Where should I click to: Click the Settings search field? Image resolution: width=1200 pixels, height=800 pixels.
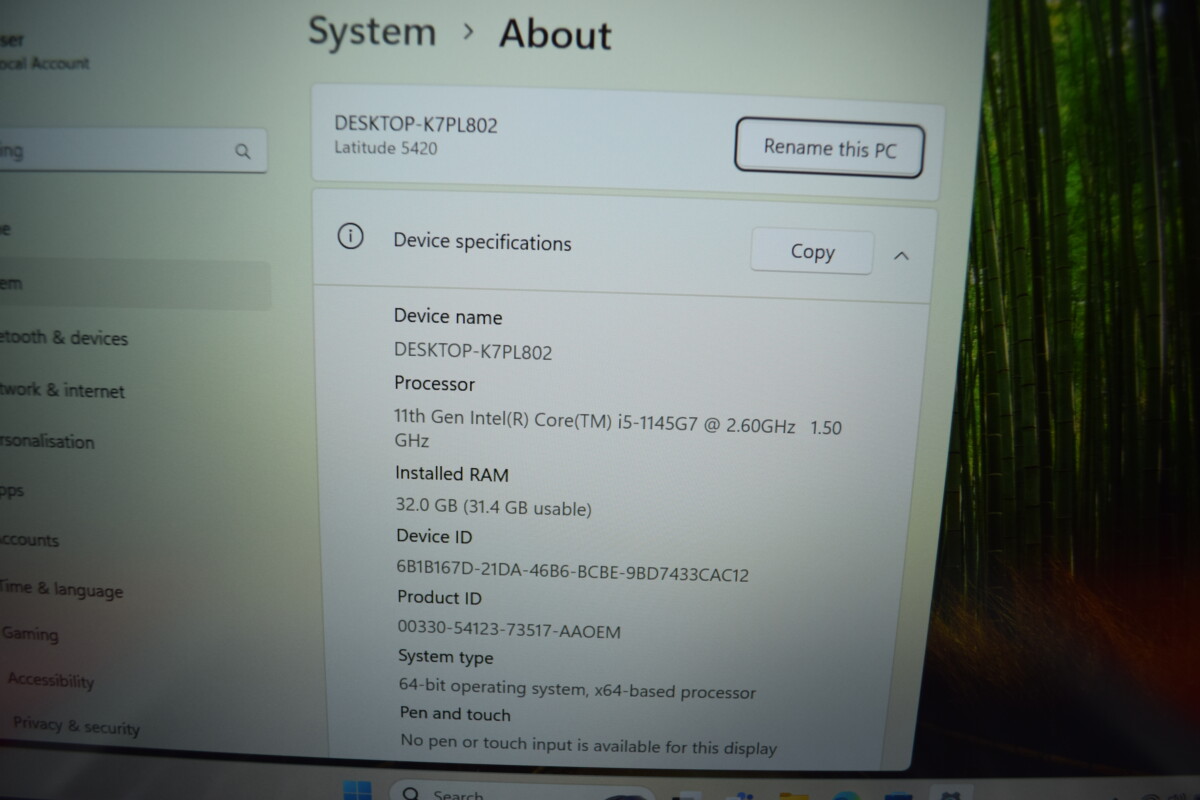coord(132,151)
